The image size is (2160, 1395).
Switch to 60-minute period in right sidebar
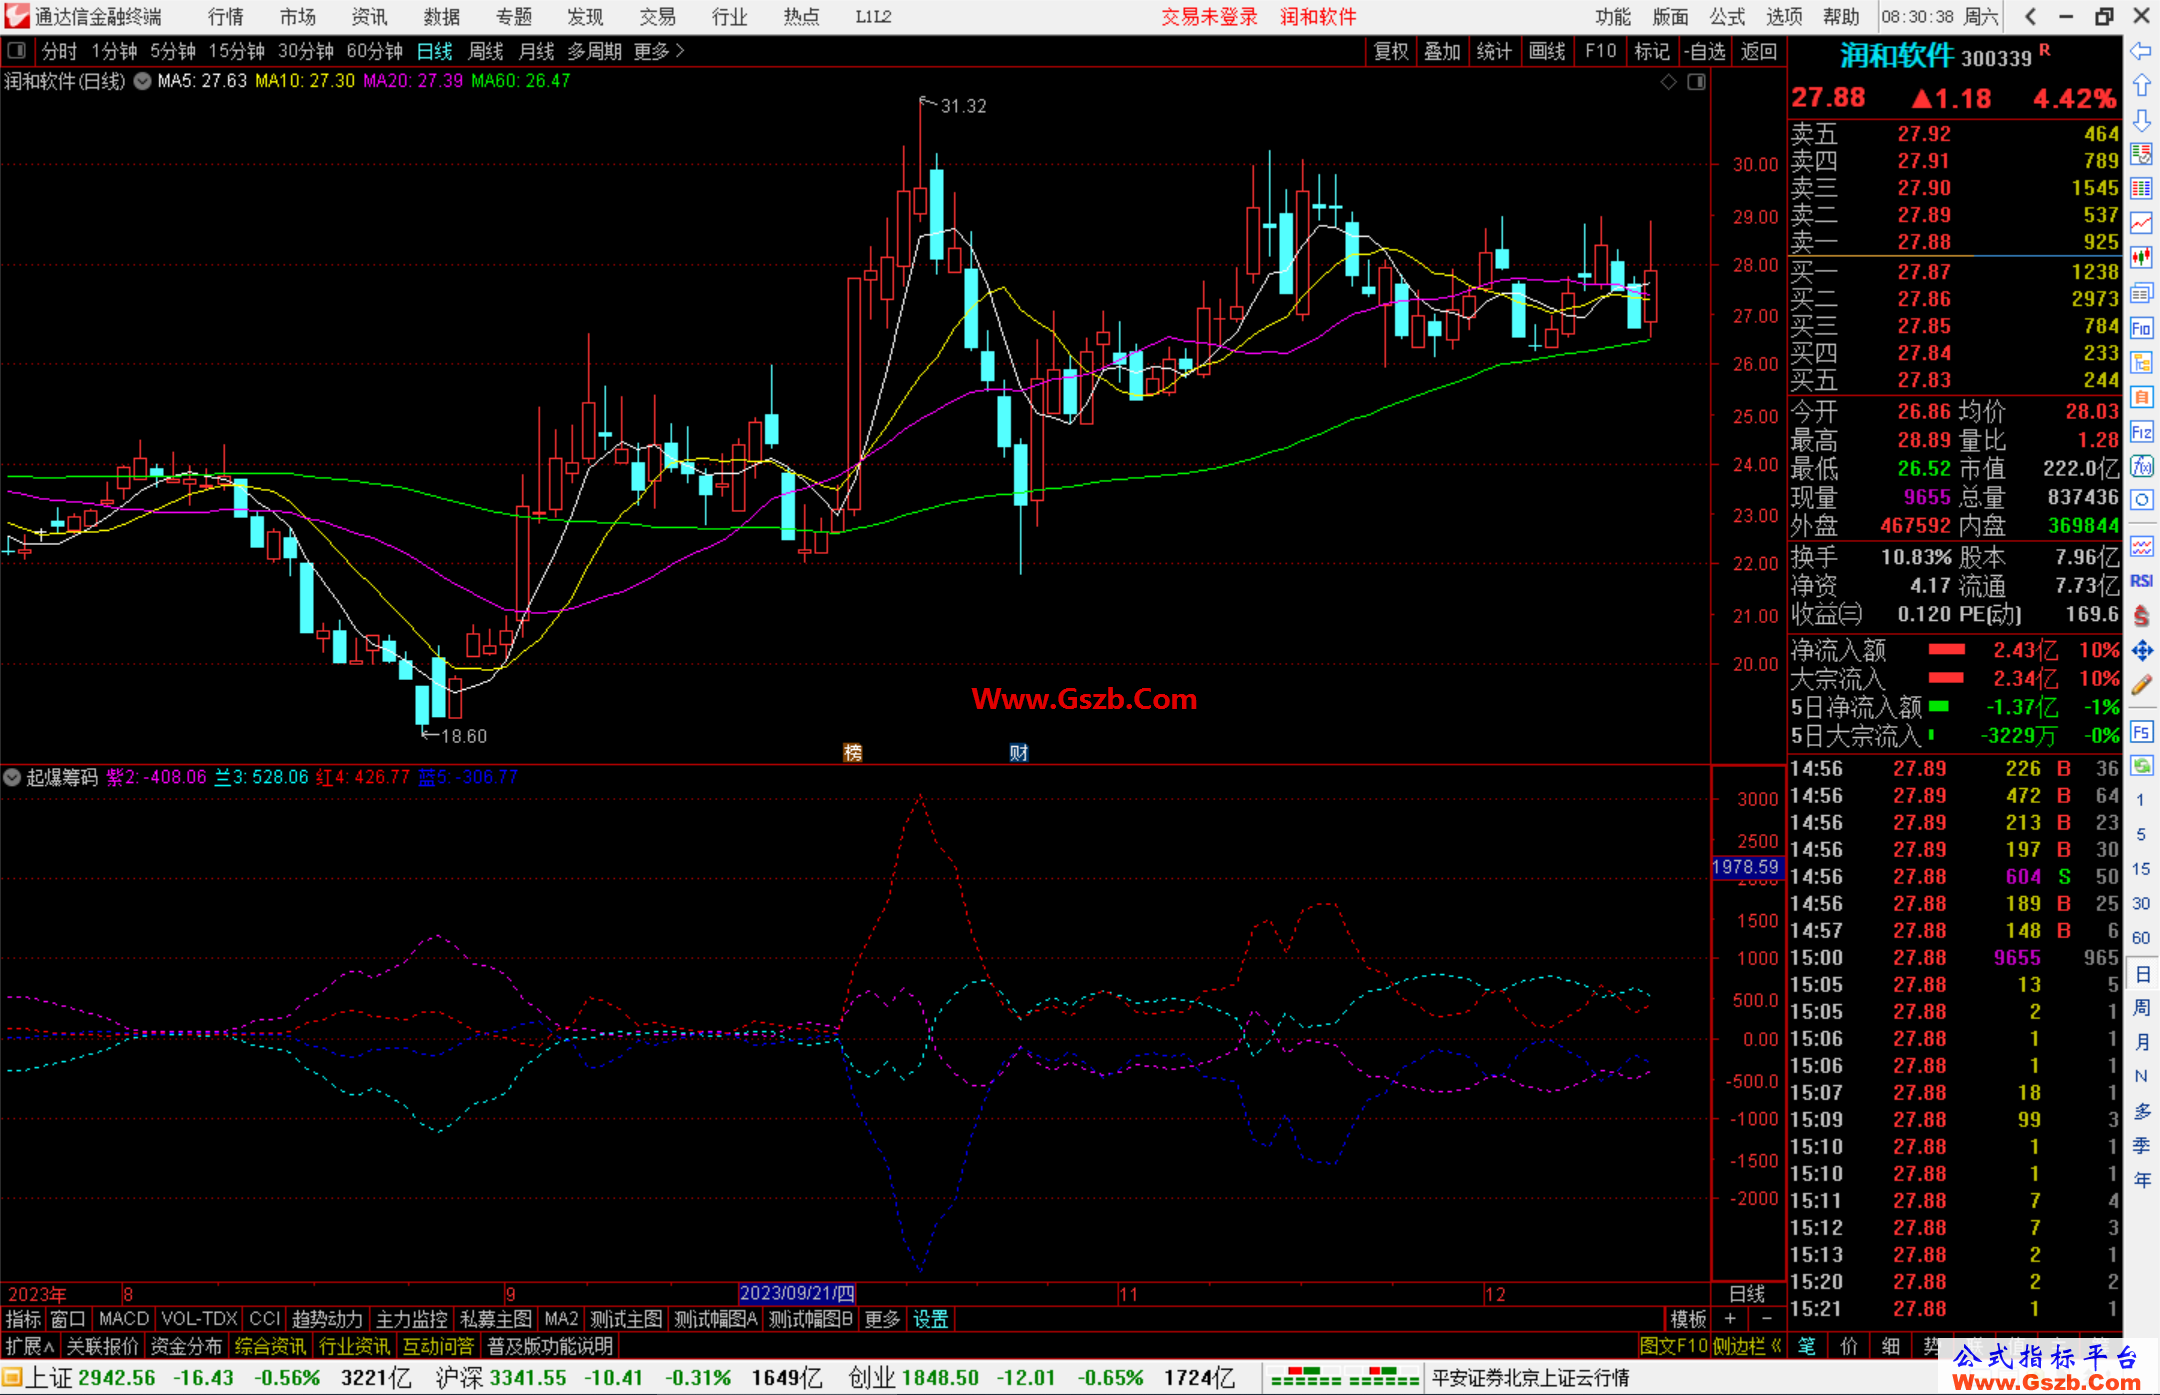(x=2141, y=938)
